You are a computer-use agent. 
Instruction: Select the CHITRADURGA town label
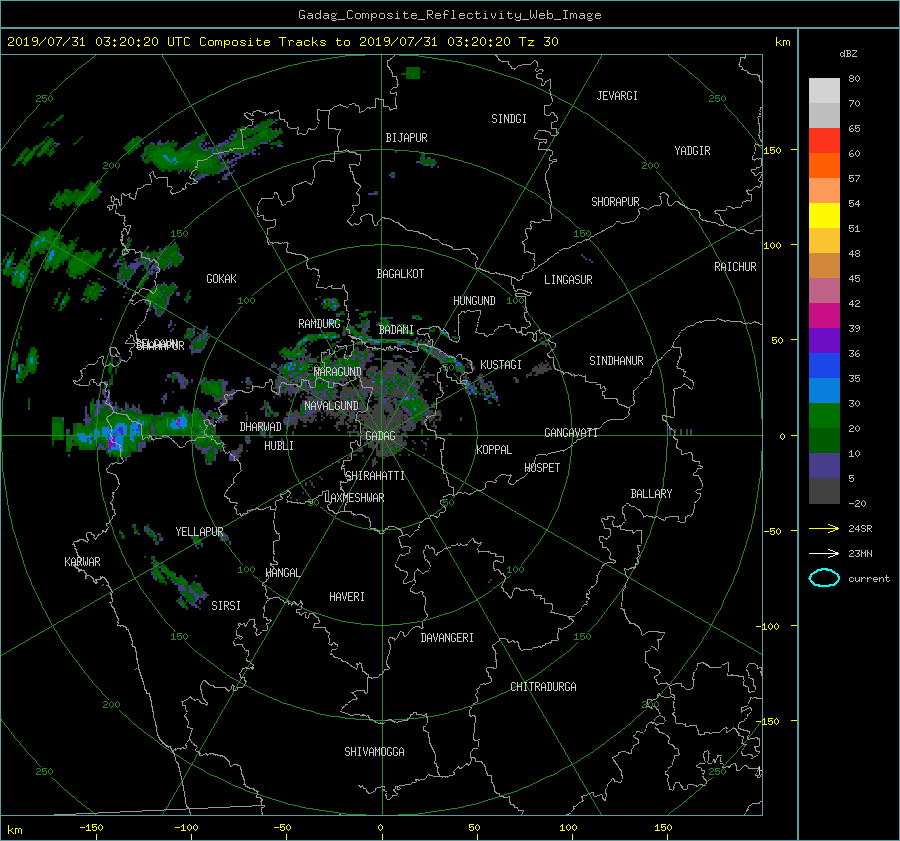pyautogui.click(x=543, y=687)
